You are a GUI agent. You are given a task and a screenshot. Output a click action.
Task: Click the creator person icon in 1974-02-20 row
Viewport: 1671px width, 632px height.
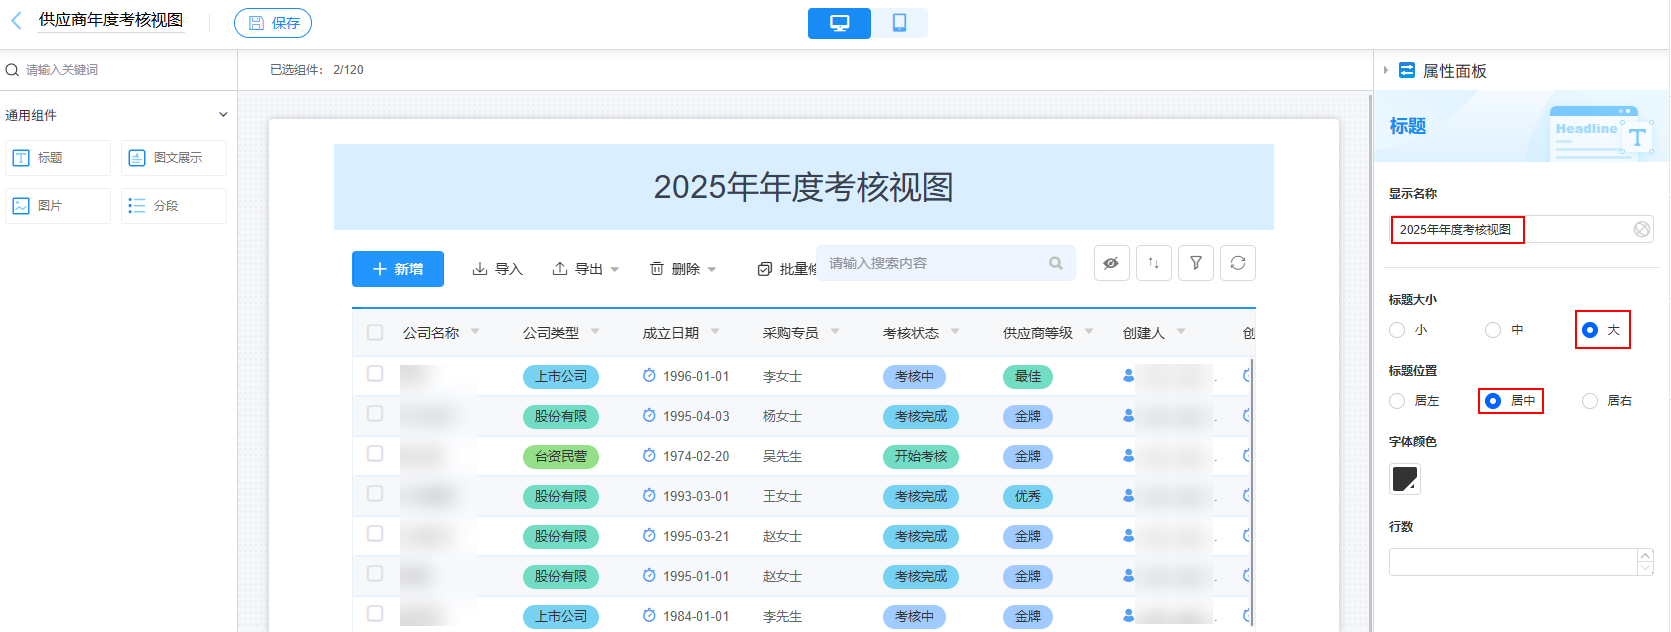point(1129,456)
